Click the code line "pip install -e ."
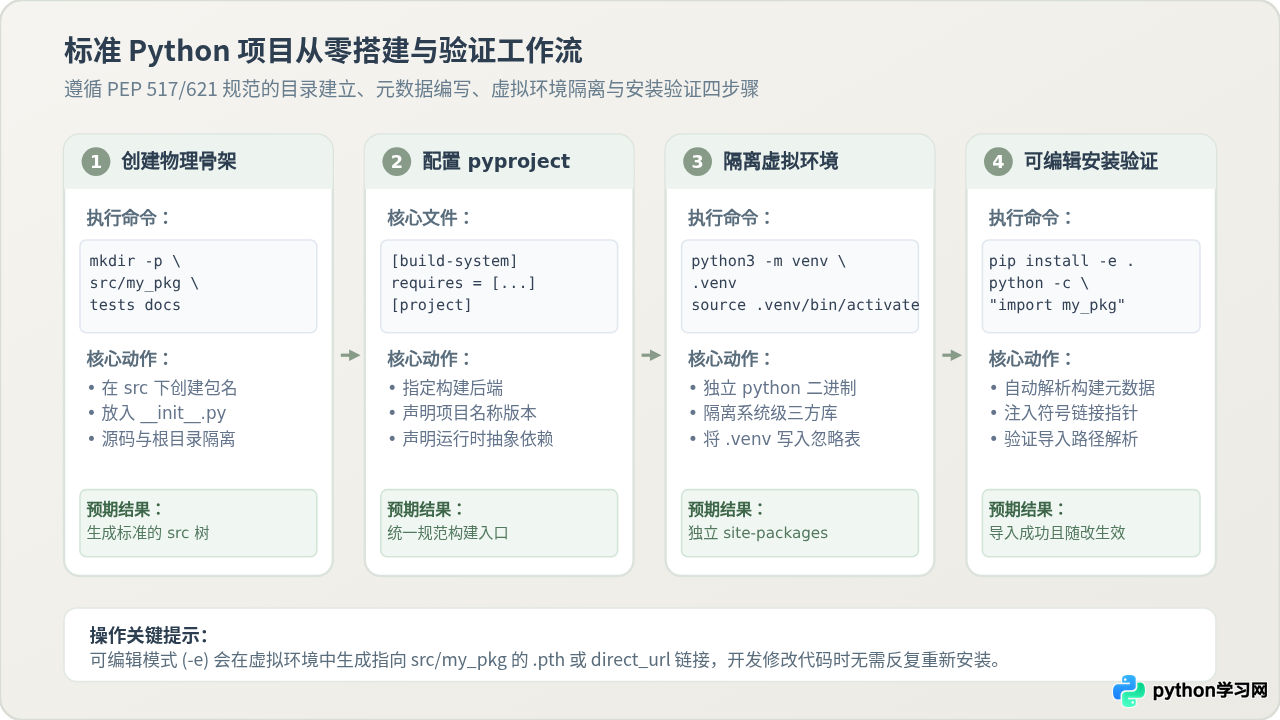The height and width of the screenshot is (720, 1280). [1062, 262]
